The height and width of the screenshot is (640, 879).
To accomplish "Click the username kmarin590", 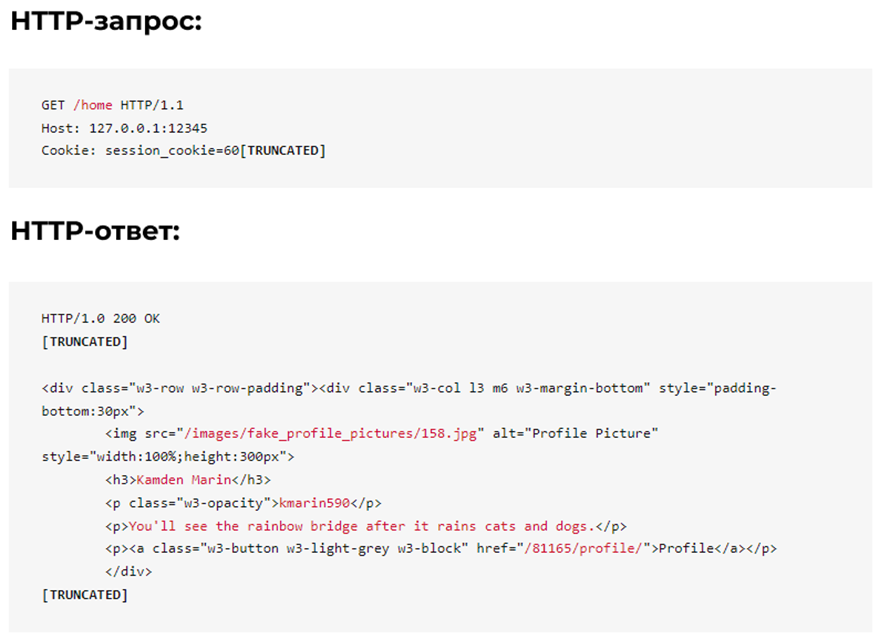I will pyautogui.click(x=314, y=503).
